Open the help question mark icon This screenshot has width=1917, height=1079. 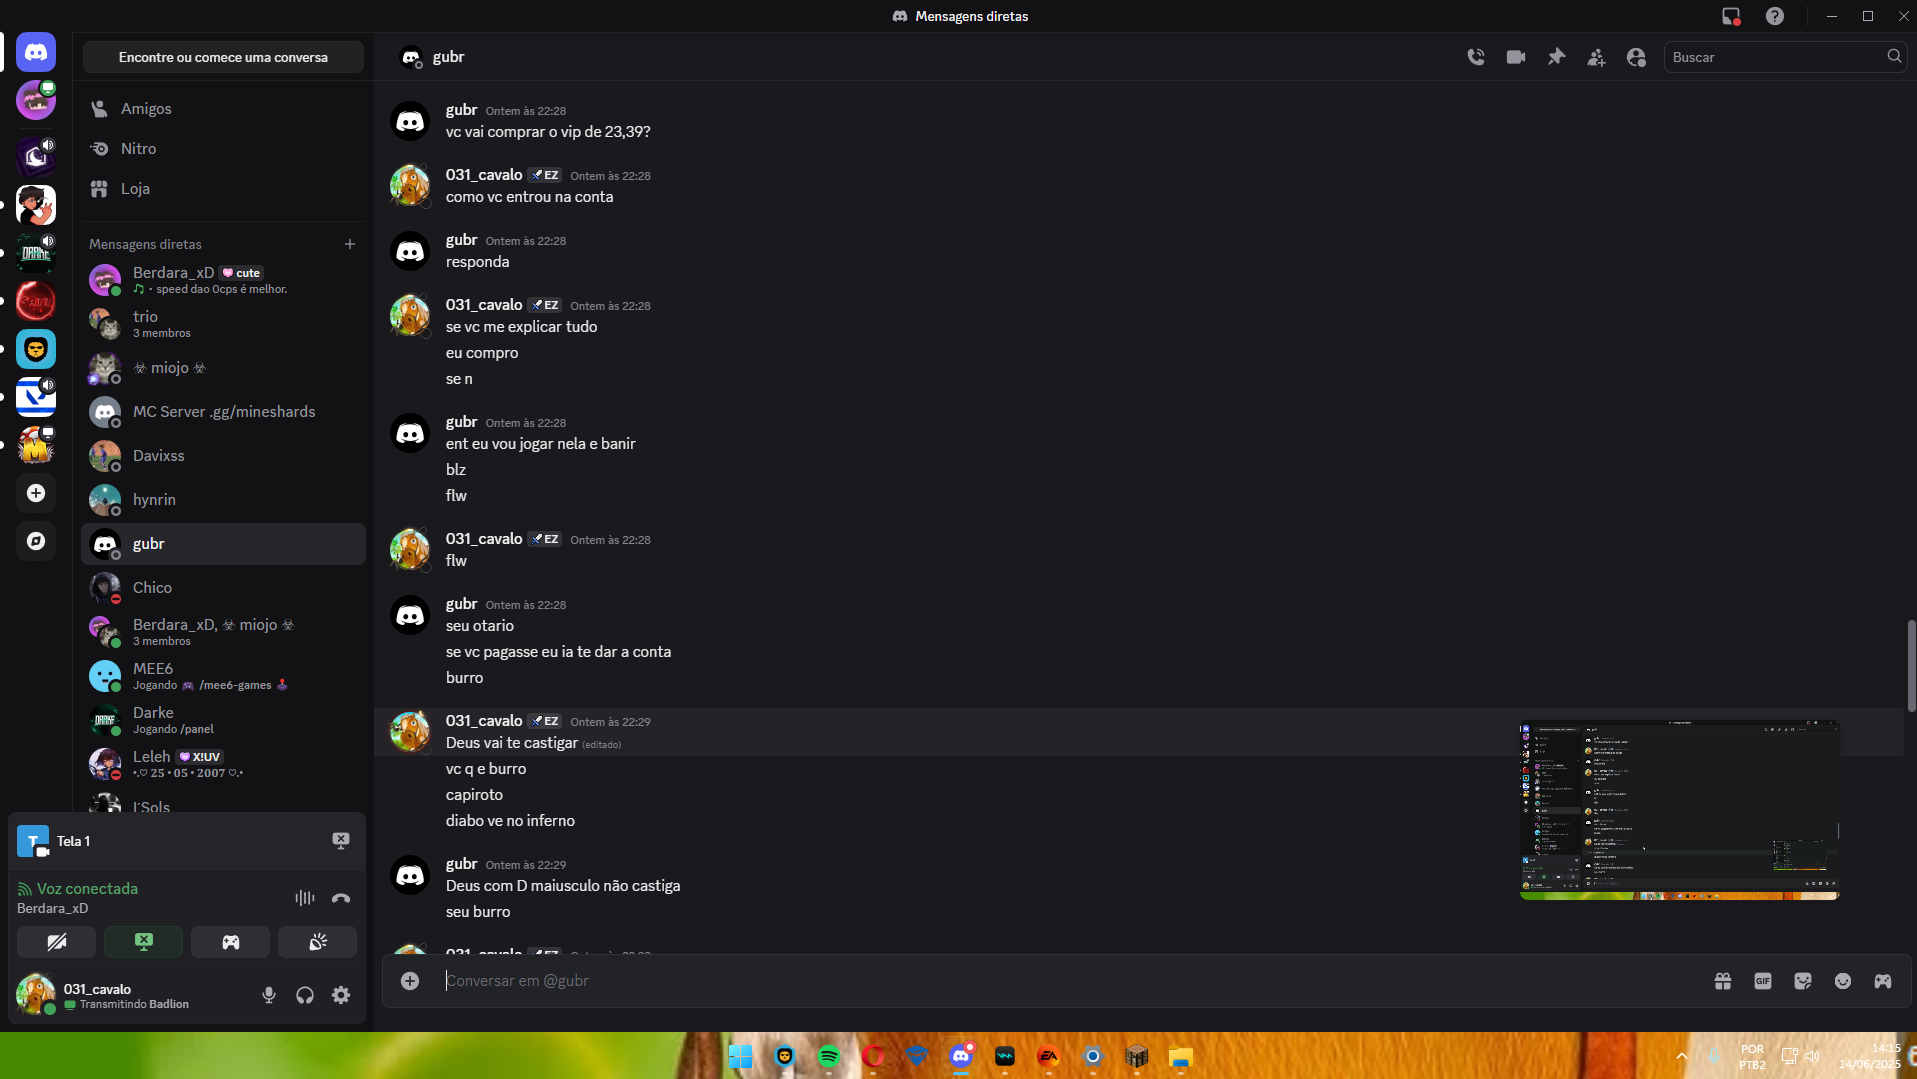1775,16
